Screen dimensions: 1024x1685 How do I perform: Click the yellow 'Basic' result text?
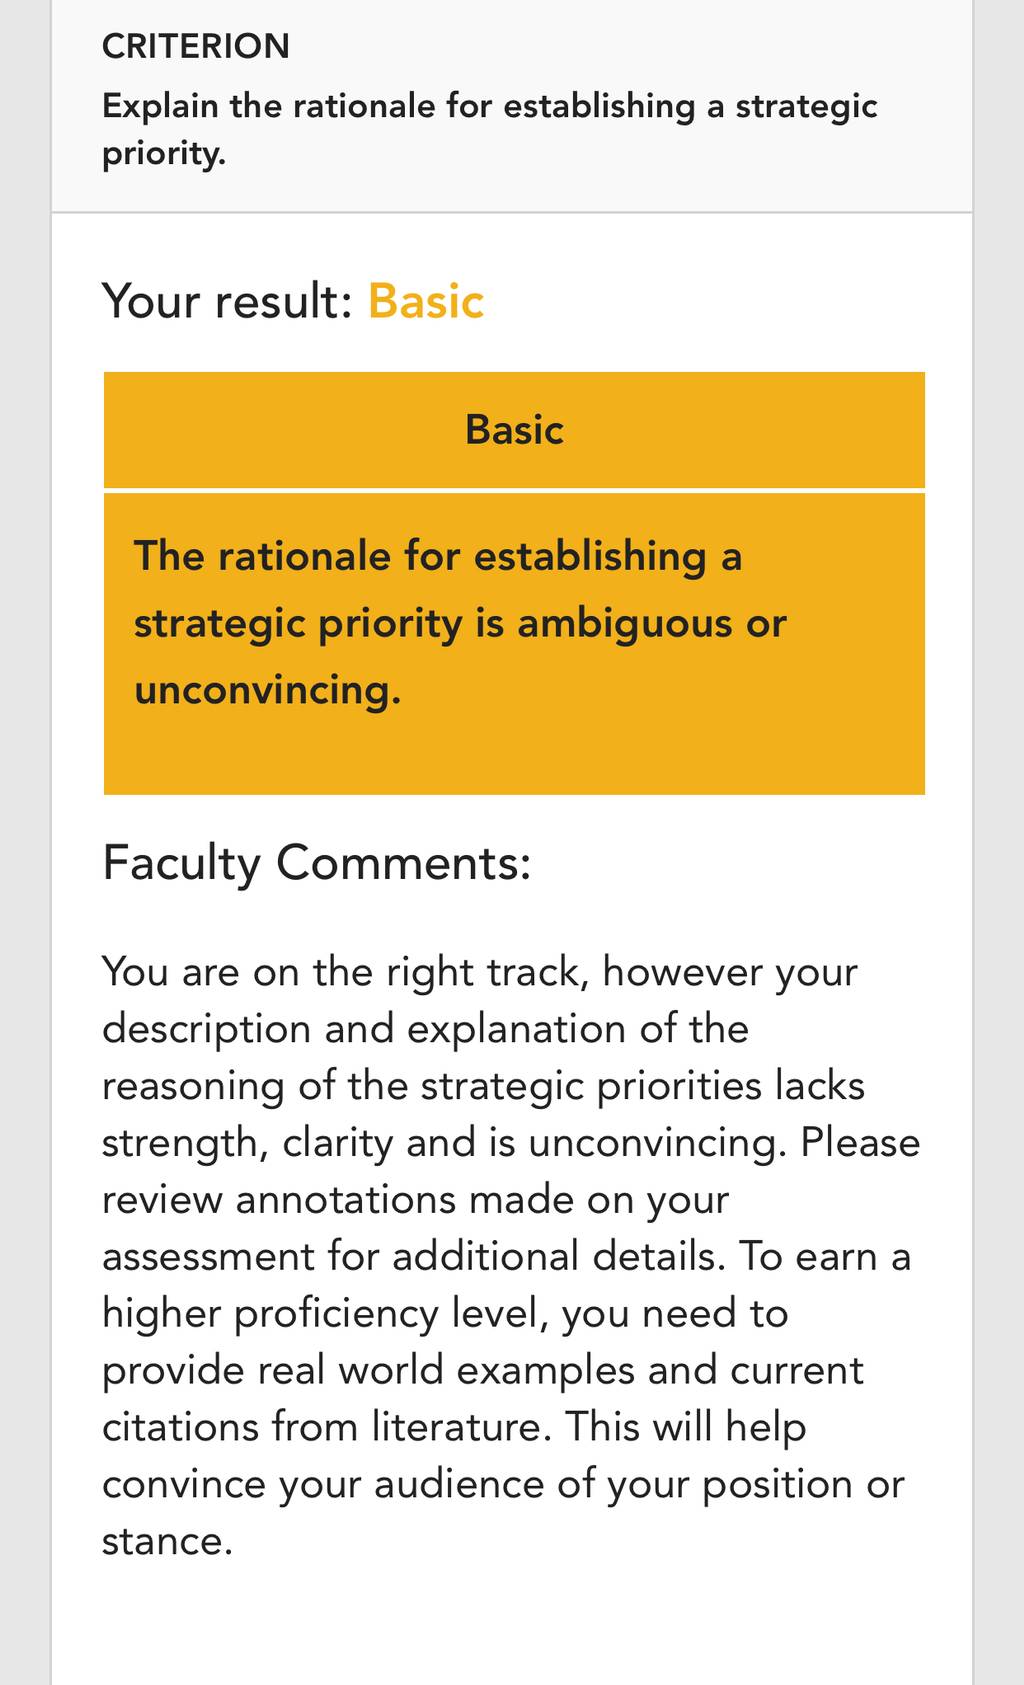point(426,301)
